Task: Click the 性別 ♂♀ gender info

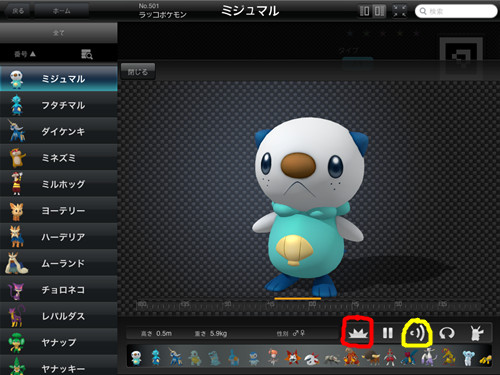Action: (x=291, y=333)
